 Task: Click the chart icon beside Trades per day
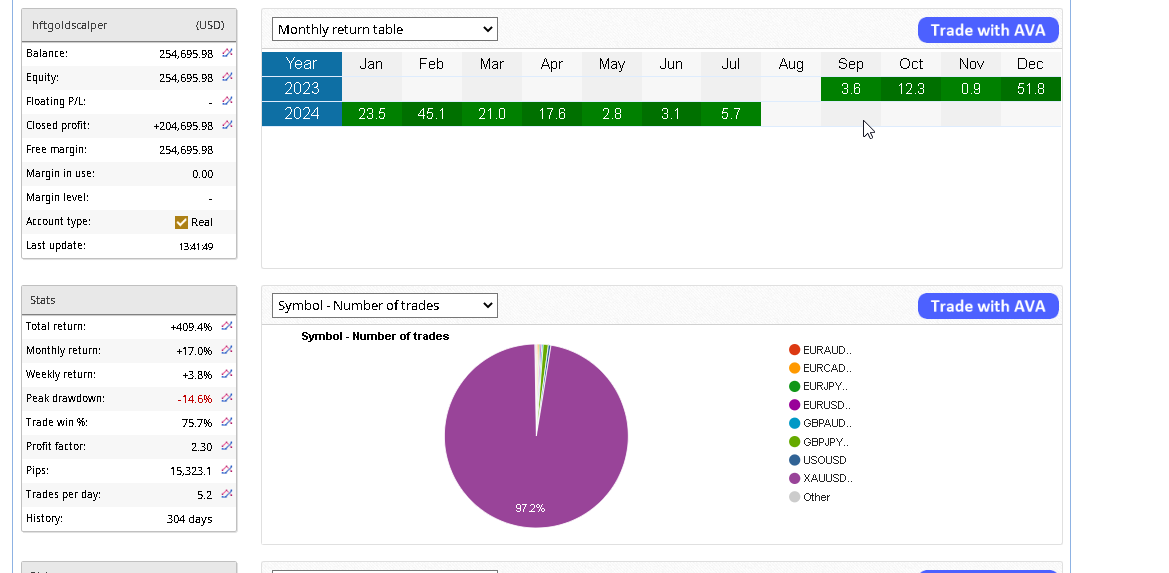227,494
